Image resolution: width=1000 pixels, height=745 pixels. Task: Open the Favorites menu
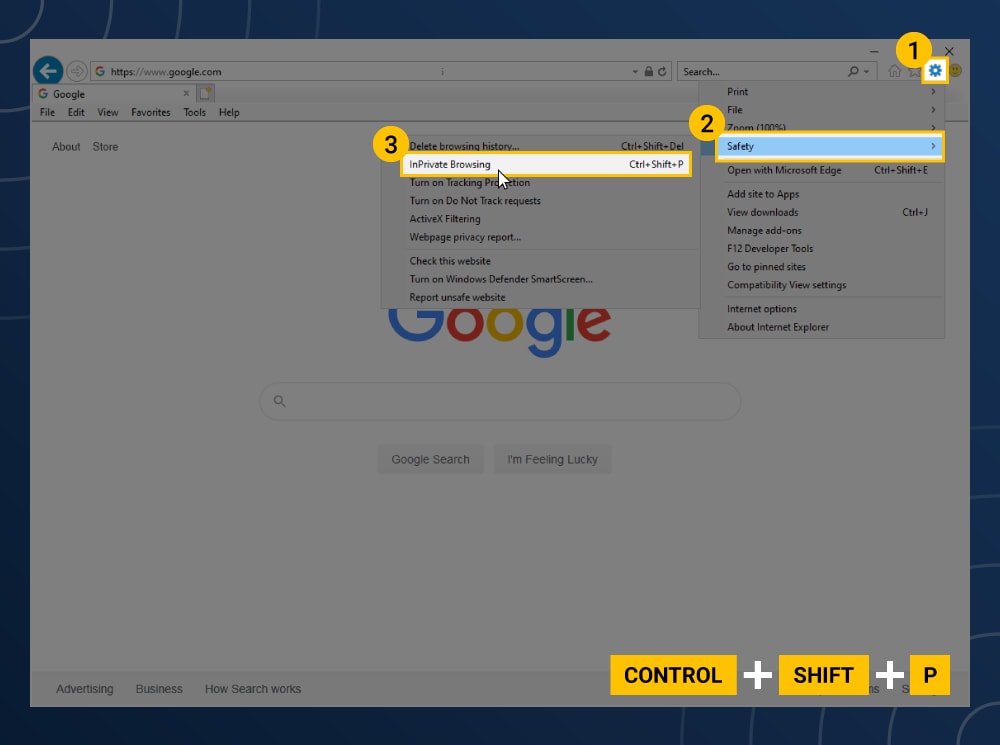tap(151, 112)
